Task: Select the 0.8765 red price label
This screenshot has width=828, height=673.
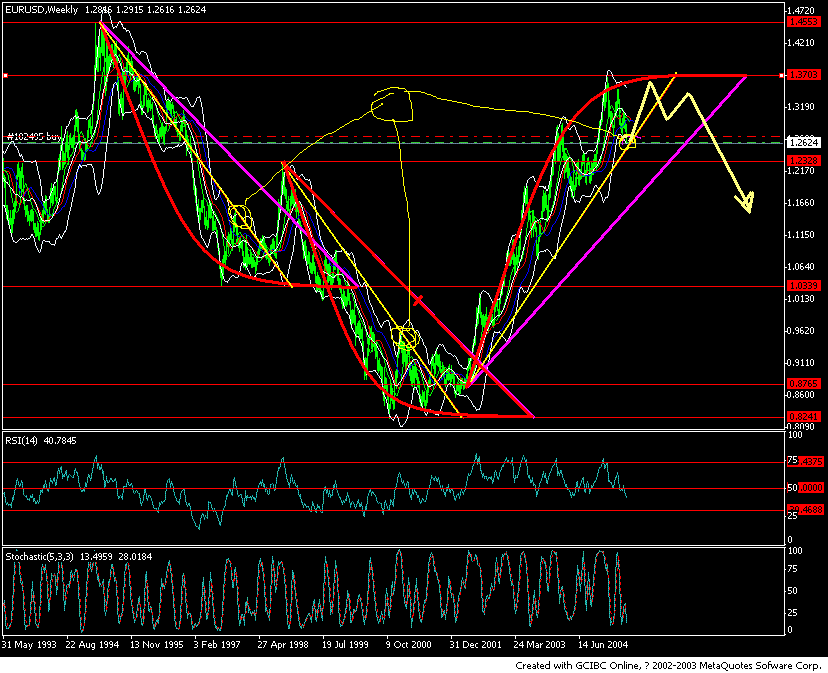Action: tap(803, 384)
